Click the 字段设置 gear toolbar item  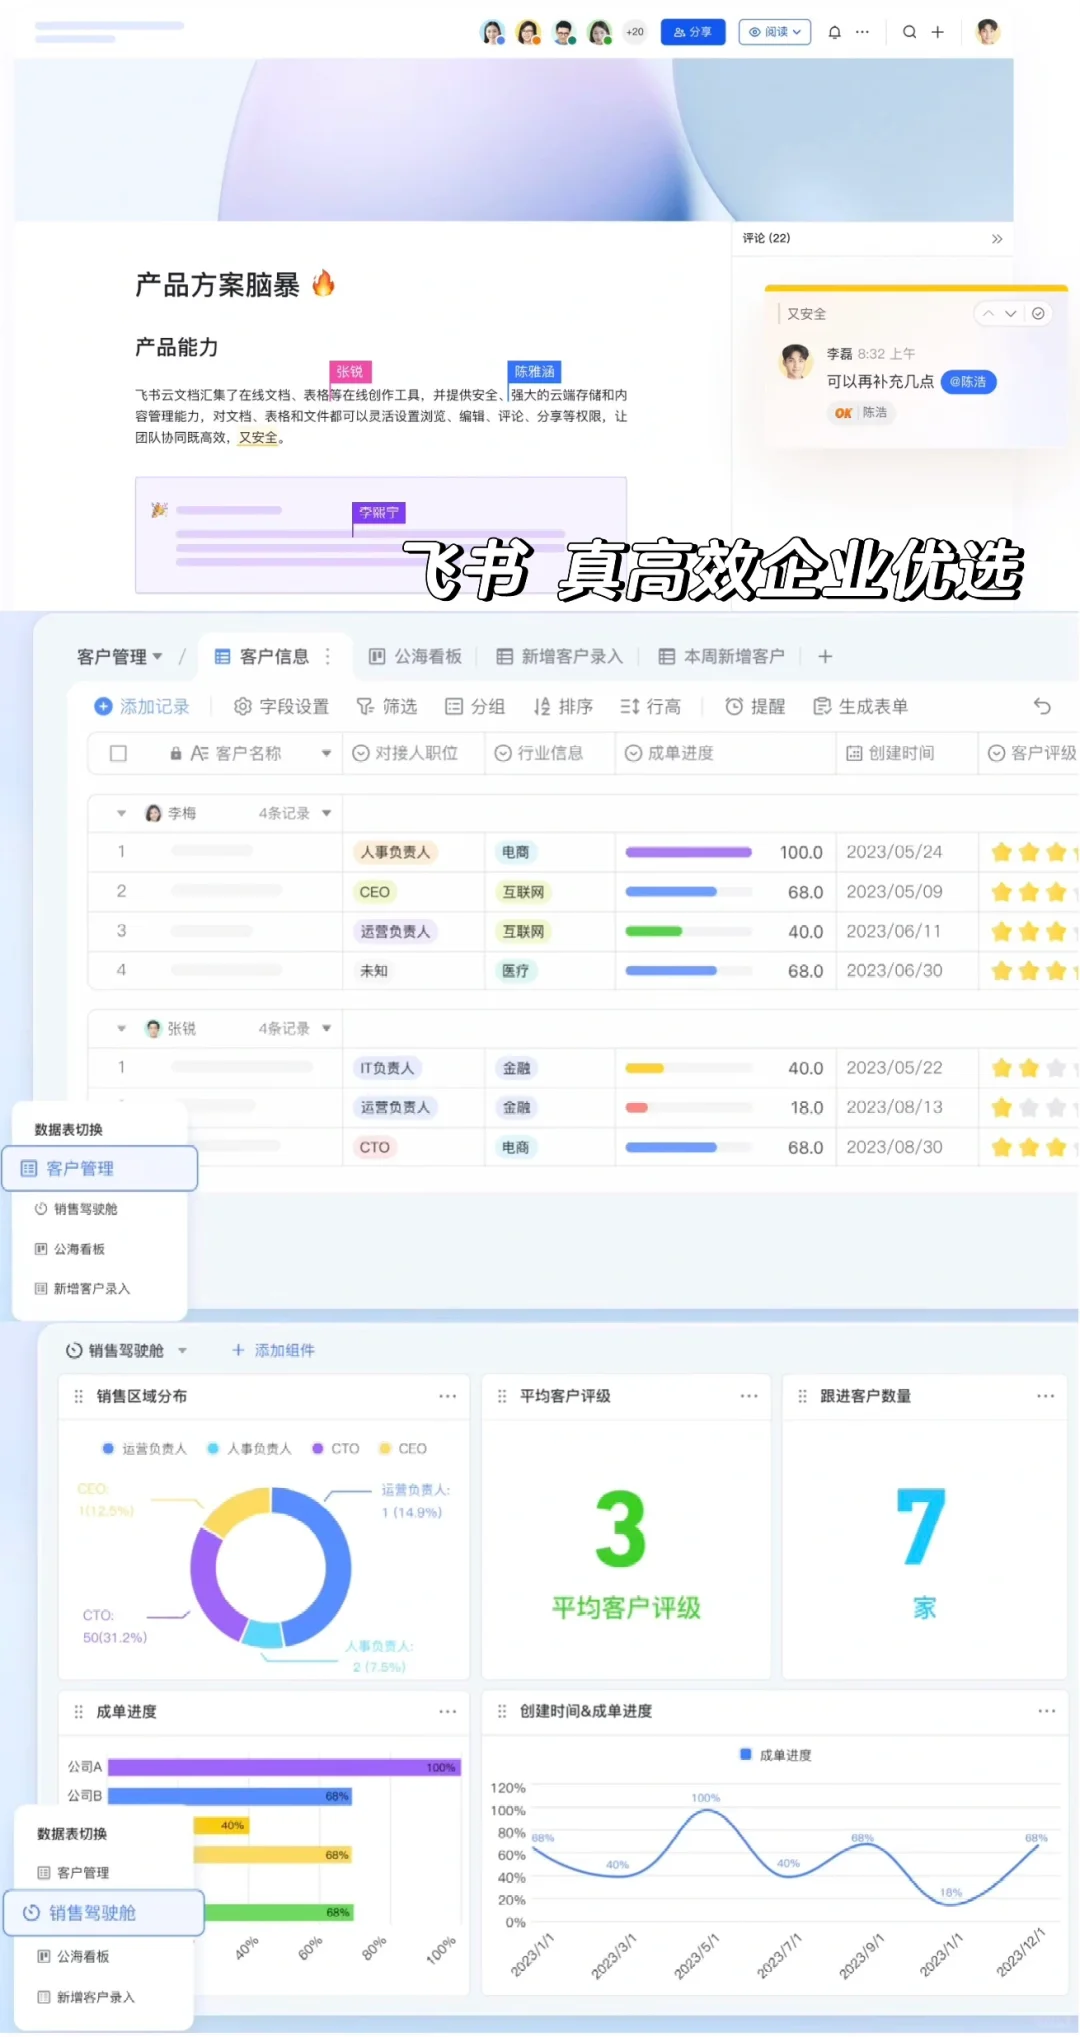coord(281,706)
